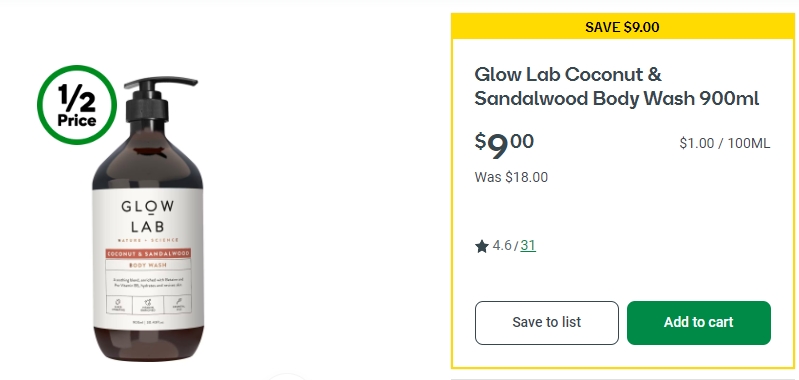Click the black pump dispenser on the bottle

coord(153,99)
